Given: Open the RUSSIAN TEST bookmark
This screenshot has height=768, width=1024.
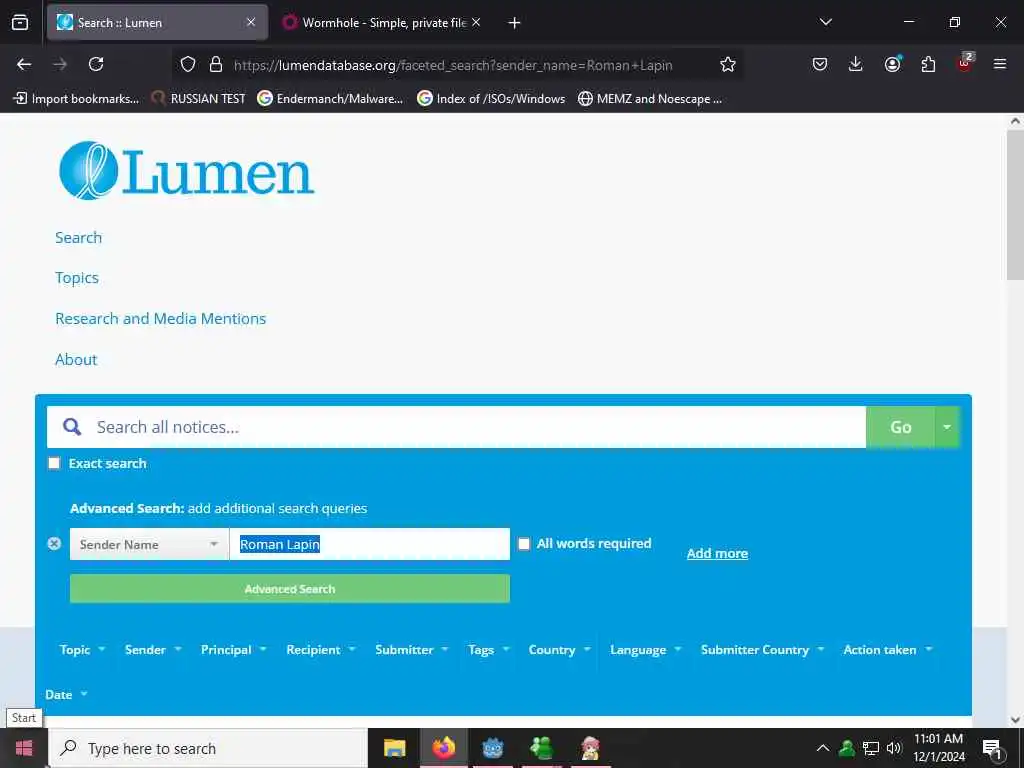Looking at the screenshot, I should tap(199, 99).
